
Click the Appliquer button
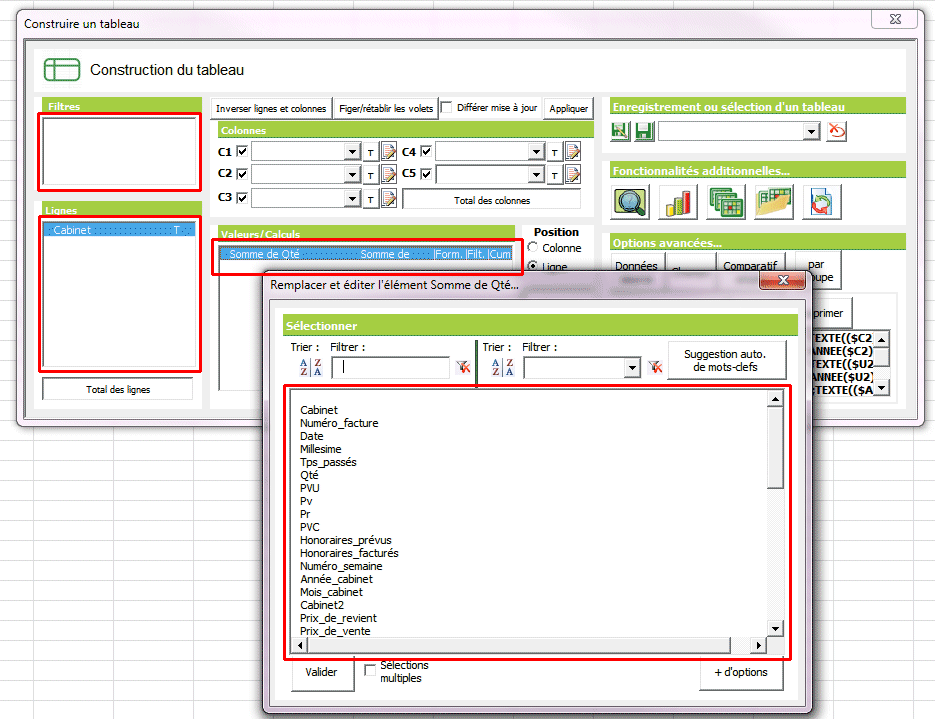point(568,109)
